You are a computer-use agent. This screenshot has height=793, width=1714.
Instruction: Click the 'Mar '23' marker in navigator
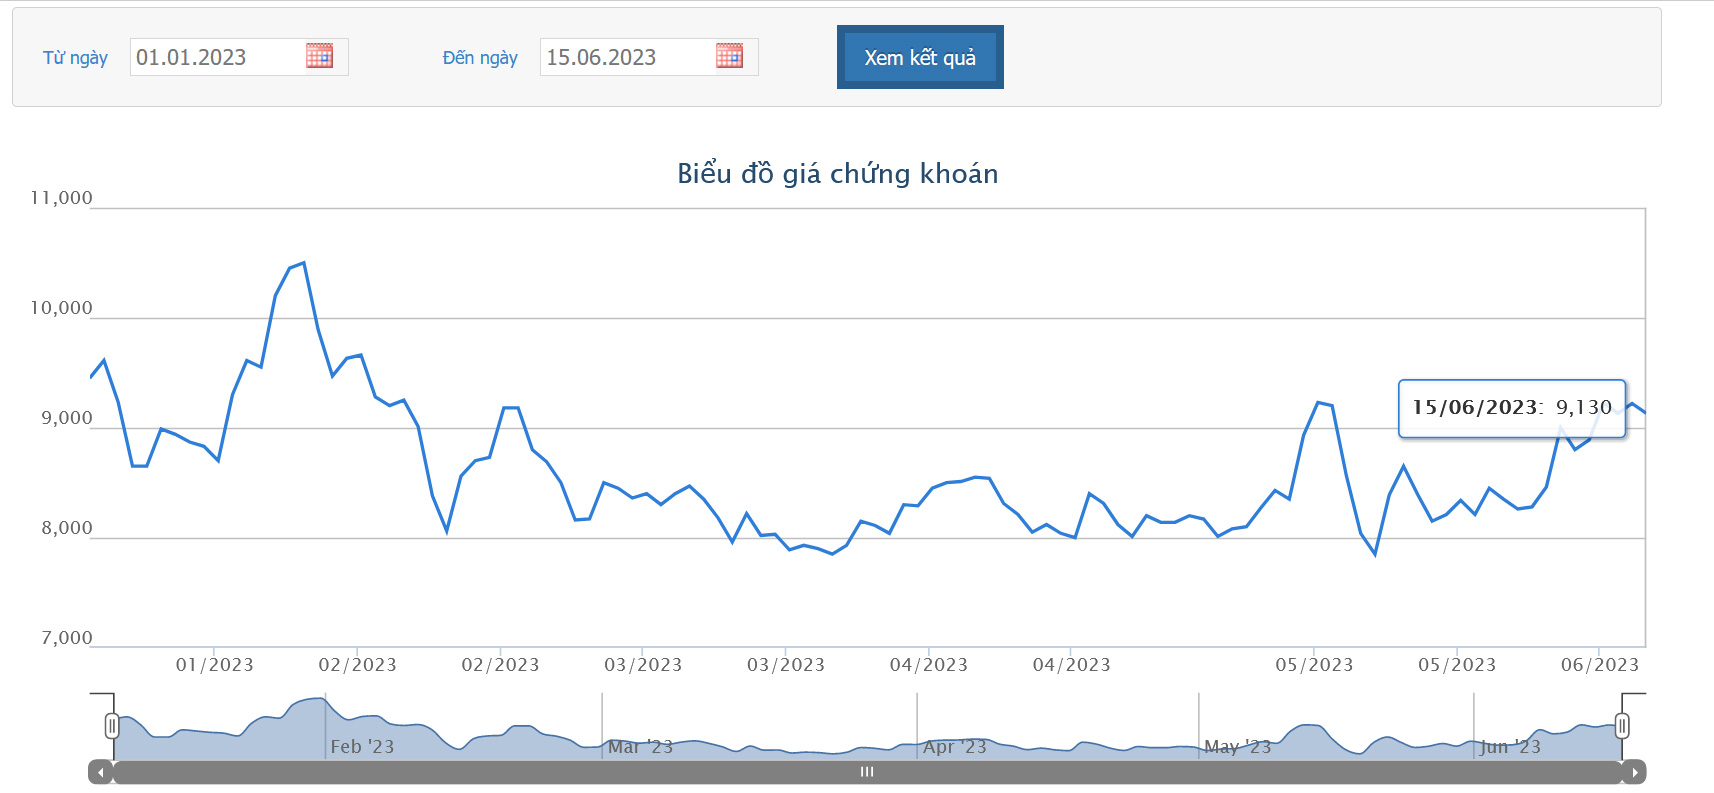click(640, 747)
